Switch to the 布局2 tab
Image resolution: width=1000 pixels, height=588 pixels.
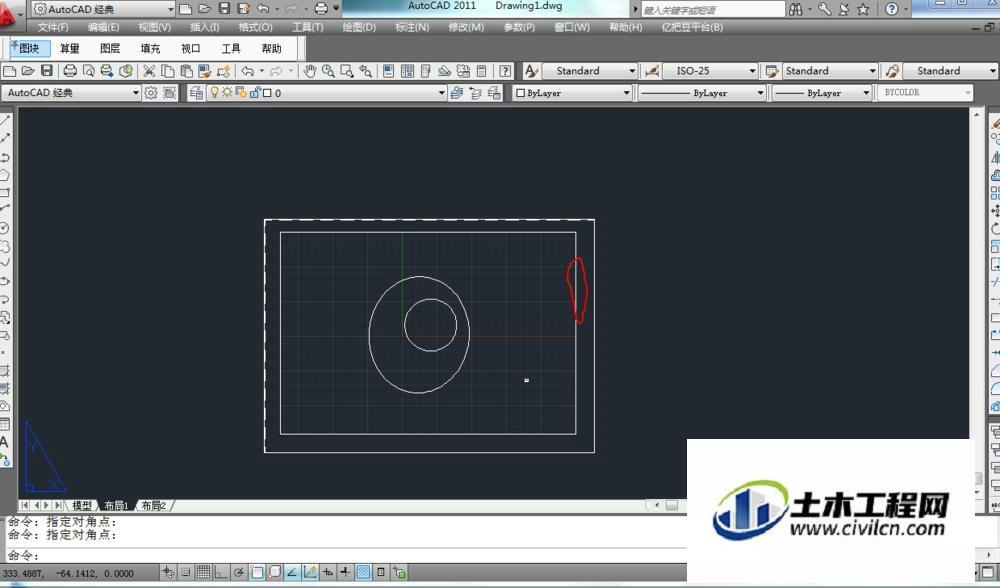(x=154, y=505)
